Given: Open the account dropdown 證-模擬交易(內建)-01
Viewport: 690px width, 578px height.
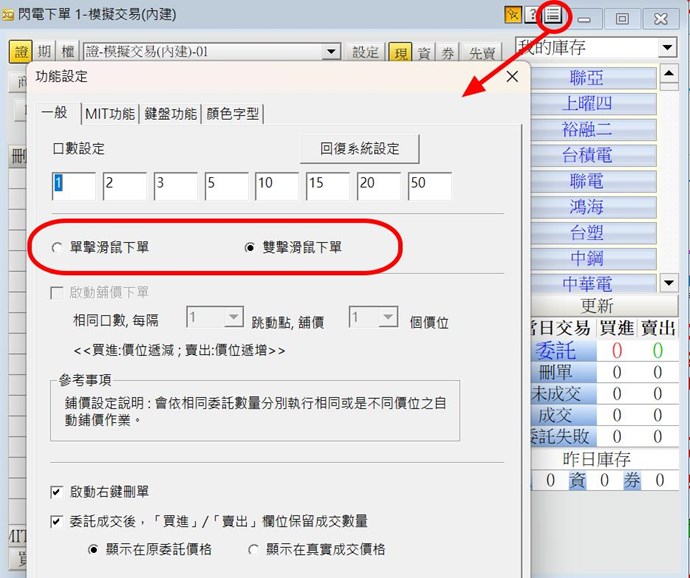Looking at the screenshot, I should point(332,52).
